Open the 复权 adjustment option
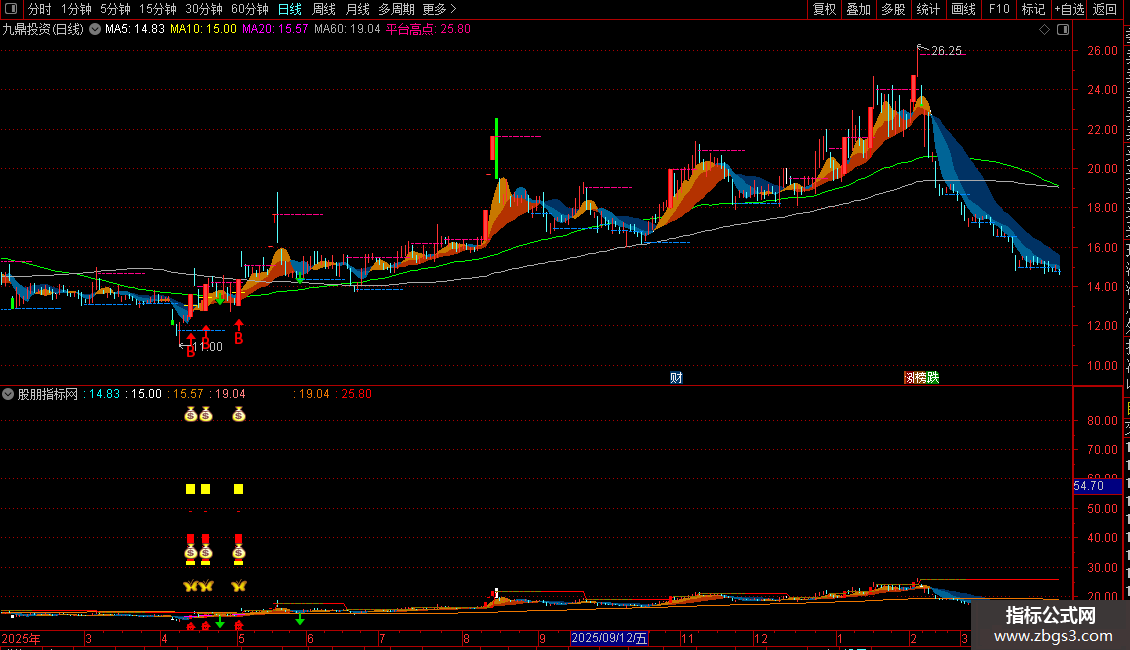The height and width of the screenshot is (650, 1130). pos(824,9)
